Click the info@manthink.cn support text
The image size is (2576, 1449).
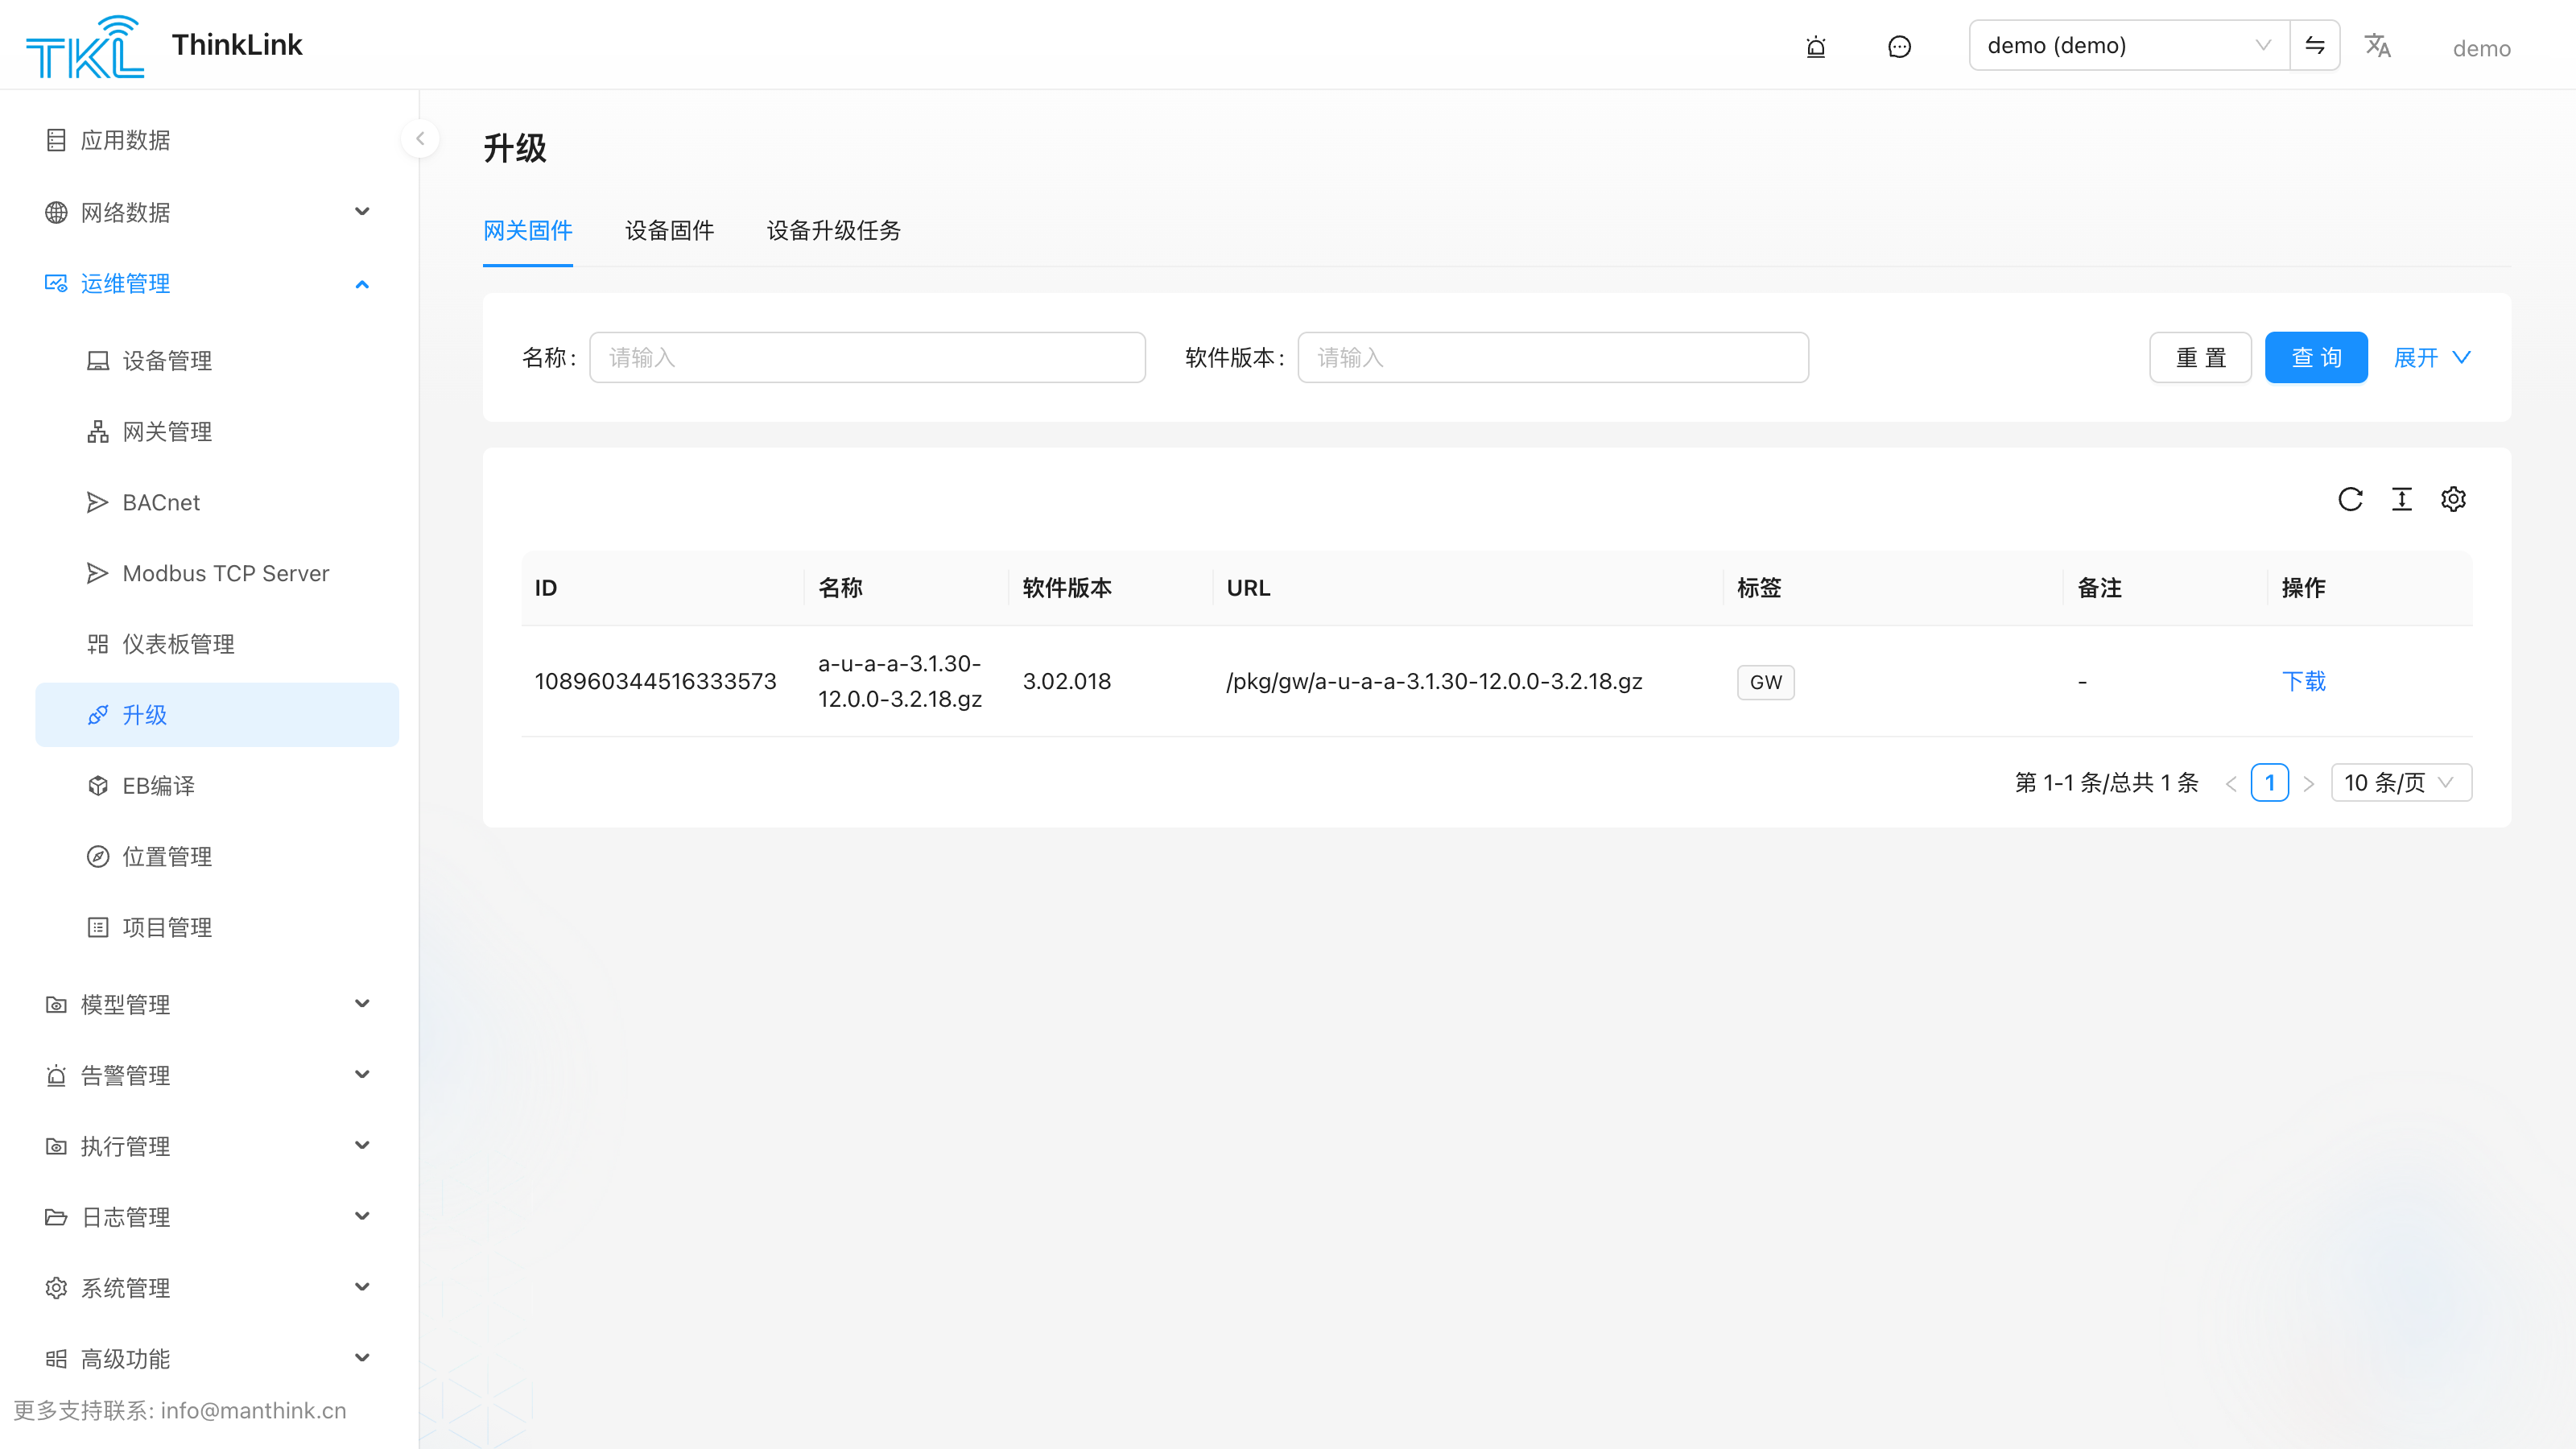(253, 1411)
